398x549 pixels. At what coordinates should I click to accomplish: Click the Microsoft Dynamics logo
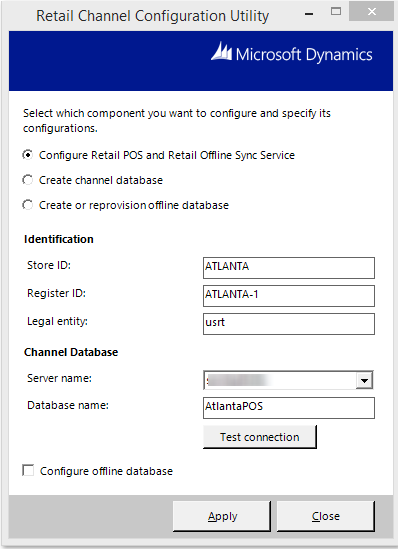click(x=292, y=54)
